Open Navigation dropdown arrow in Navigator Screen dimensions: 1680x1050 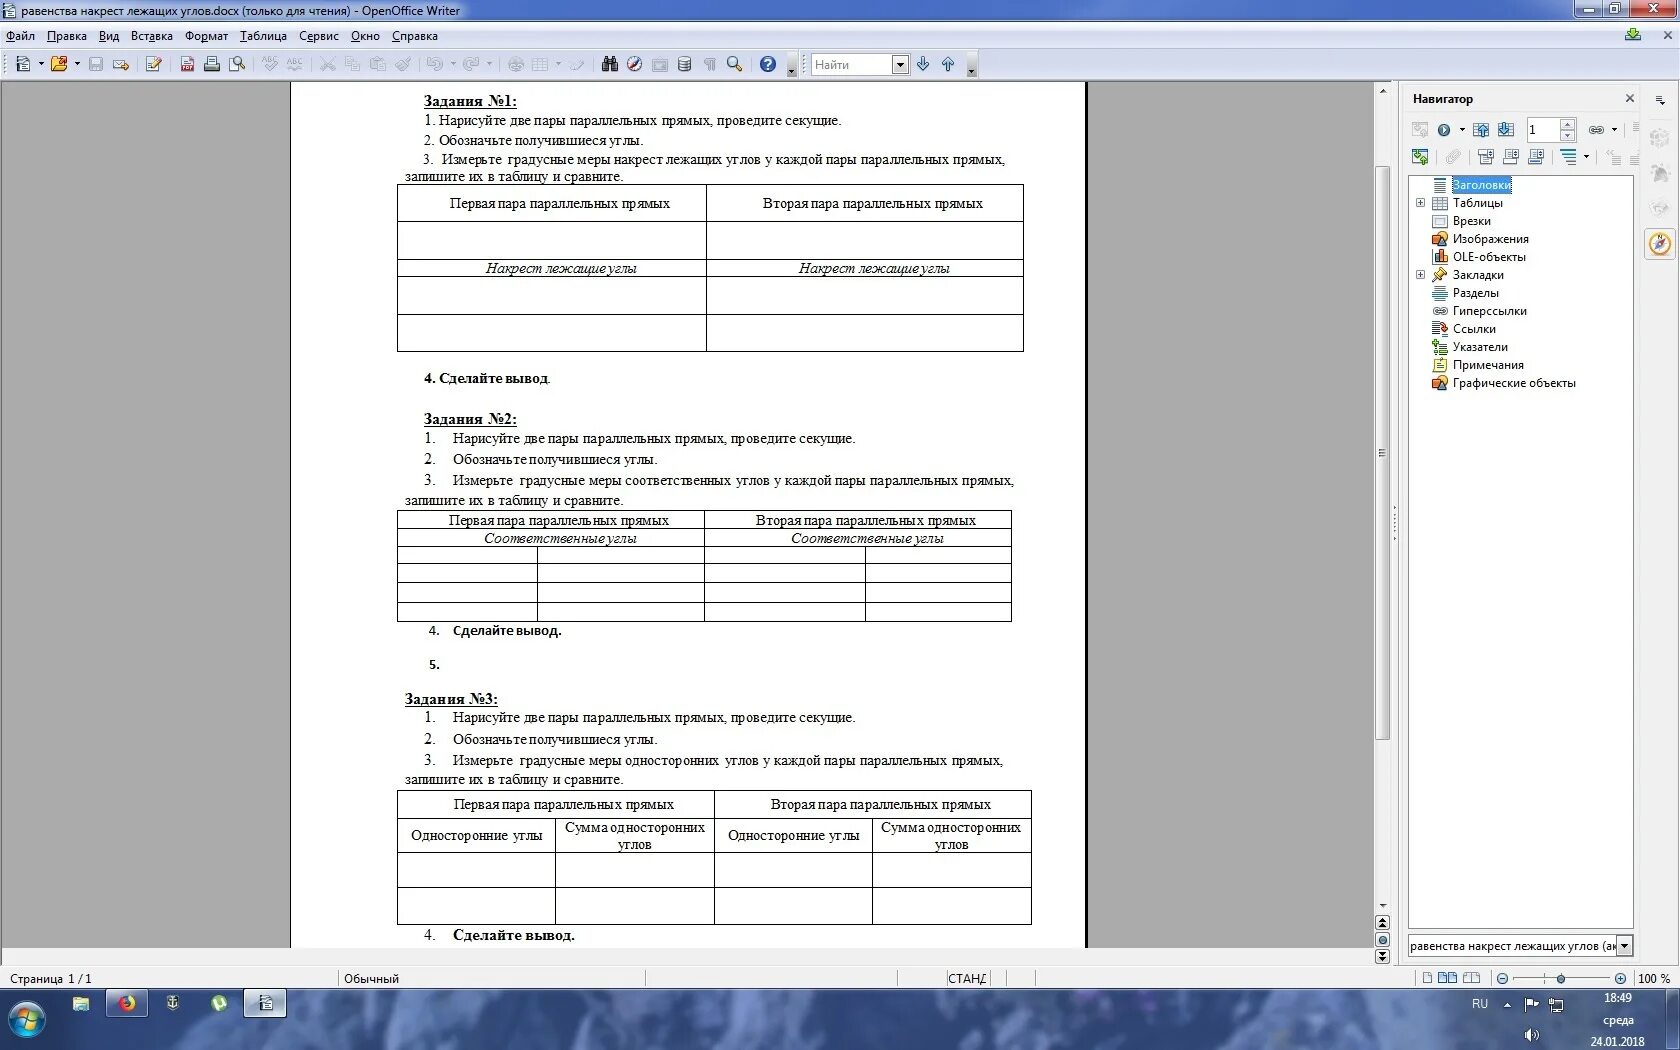pyautogui.click(x=1462, y=129)
